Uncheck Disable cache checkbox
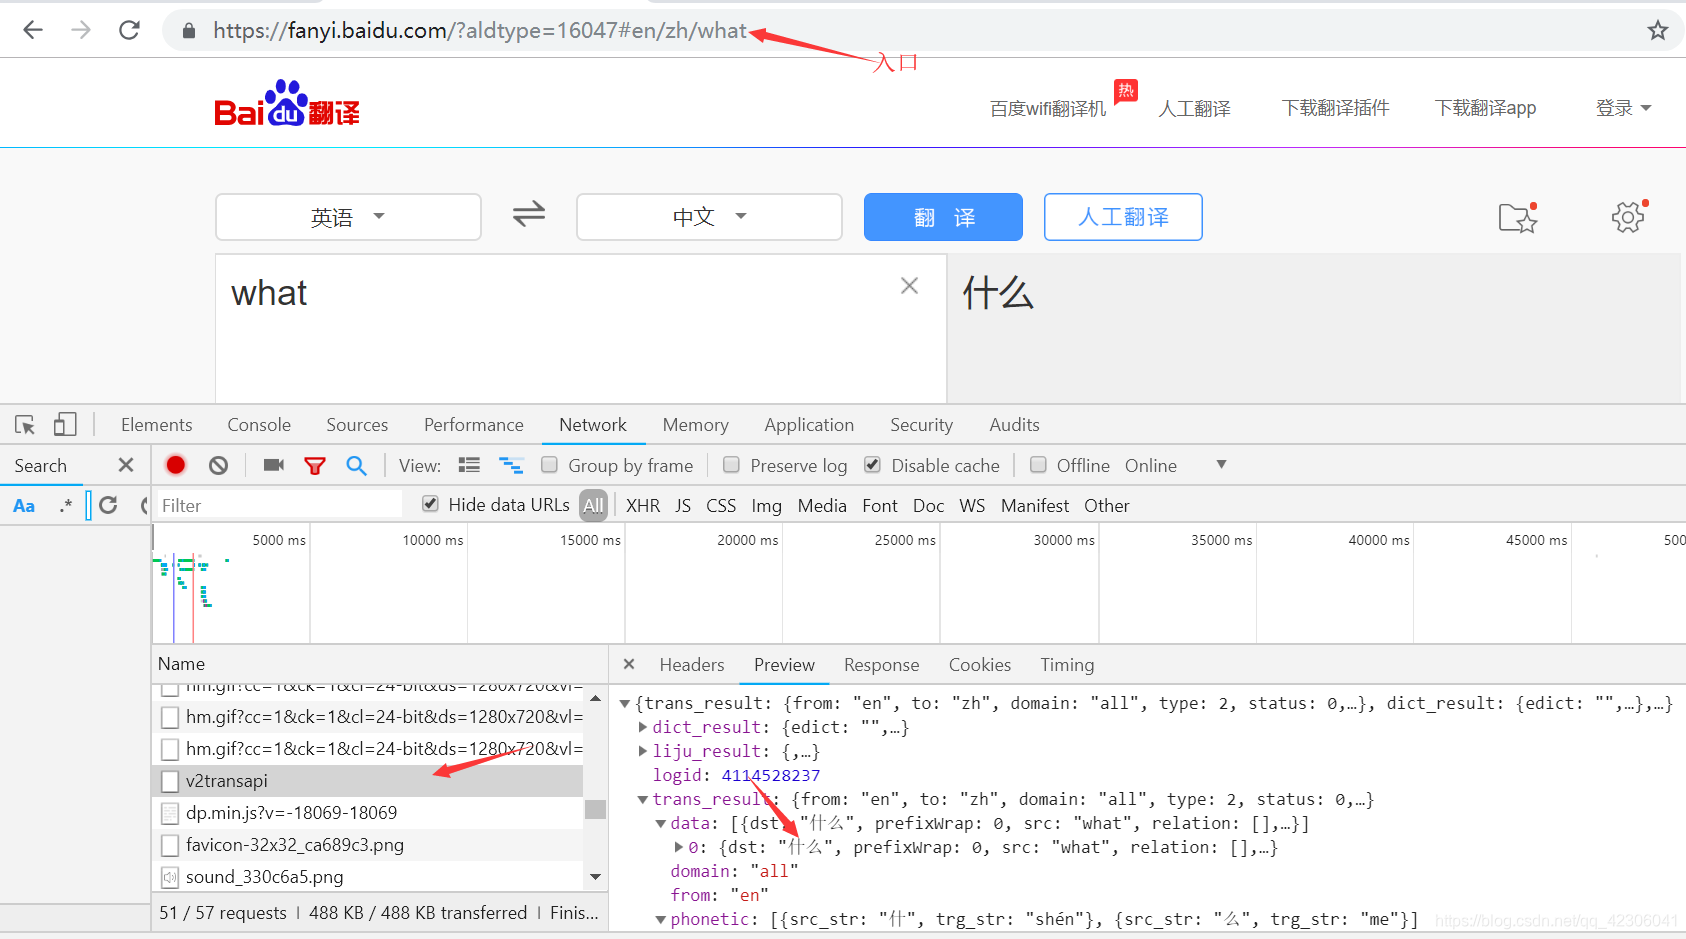The image size is (1686, 939). click(872, 465)
